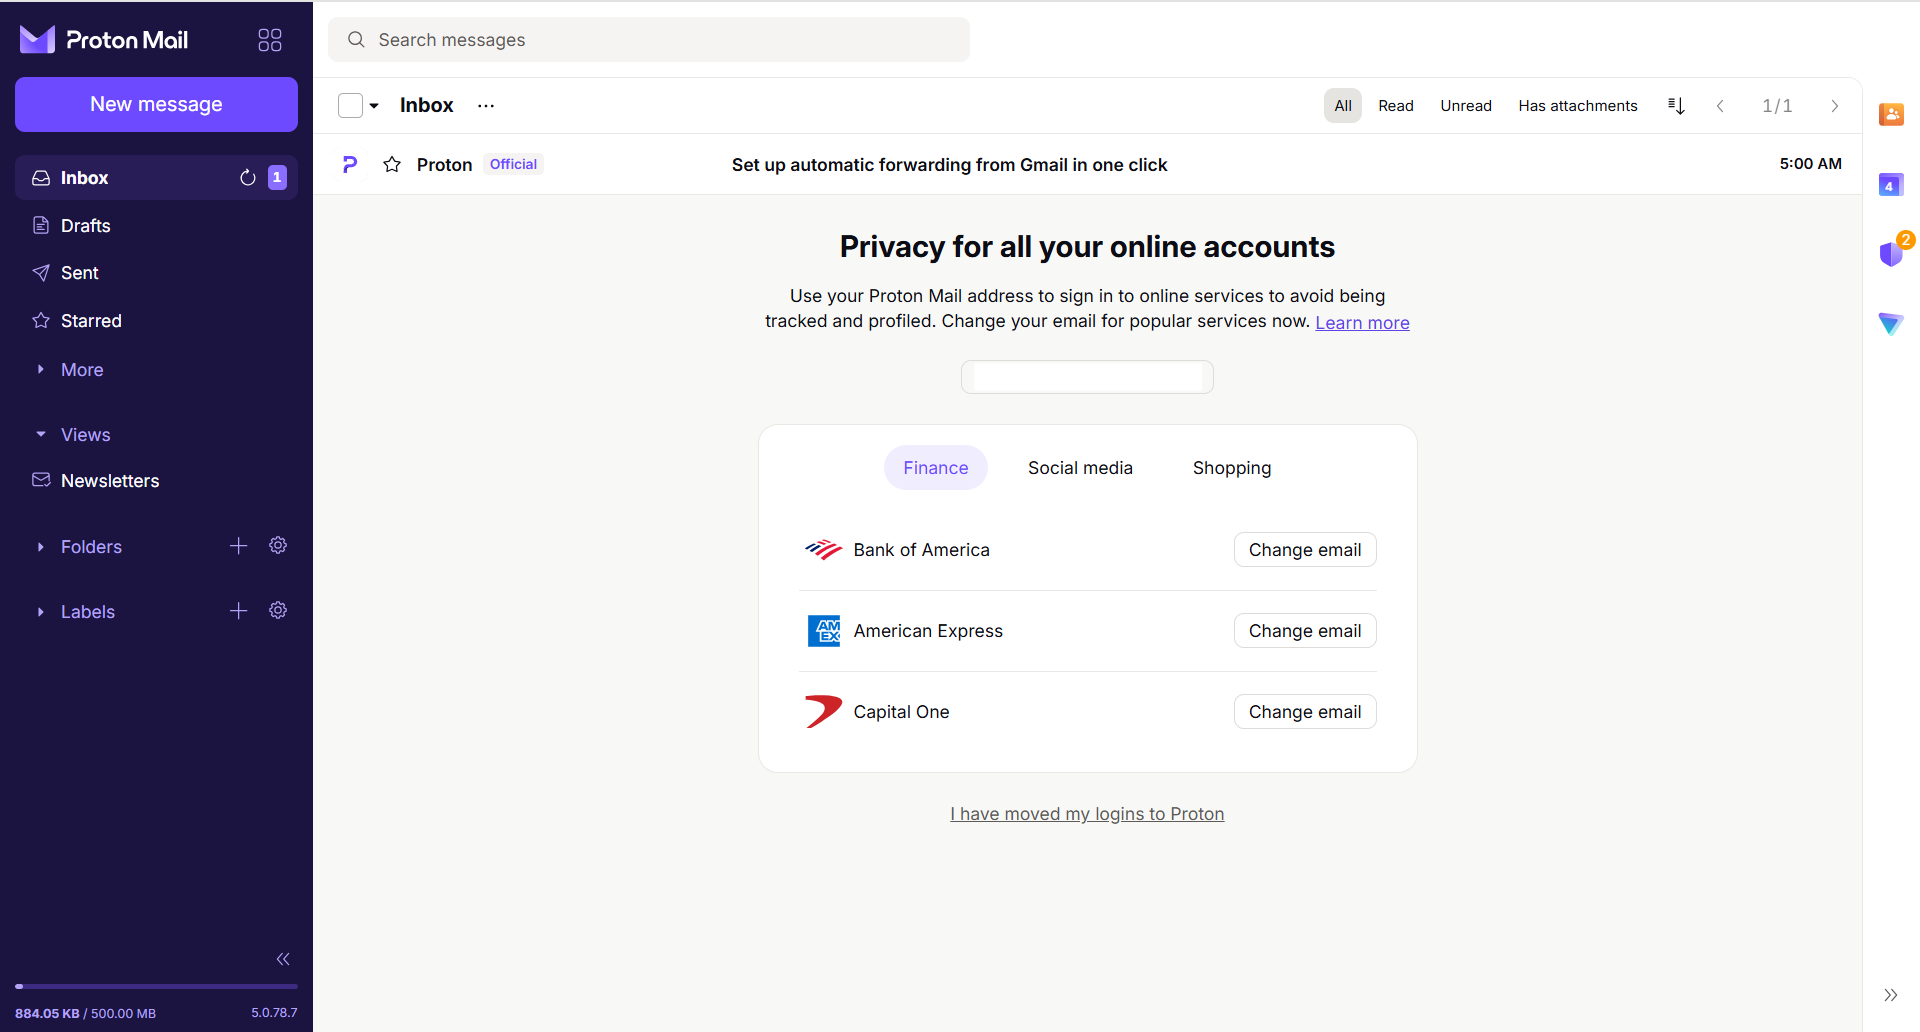Image resolution: width=1920 pixels, height=1032 pixels.
Task: Collapse the left navigation sidebar
Action: click(x=283, y=959)
